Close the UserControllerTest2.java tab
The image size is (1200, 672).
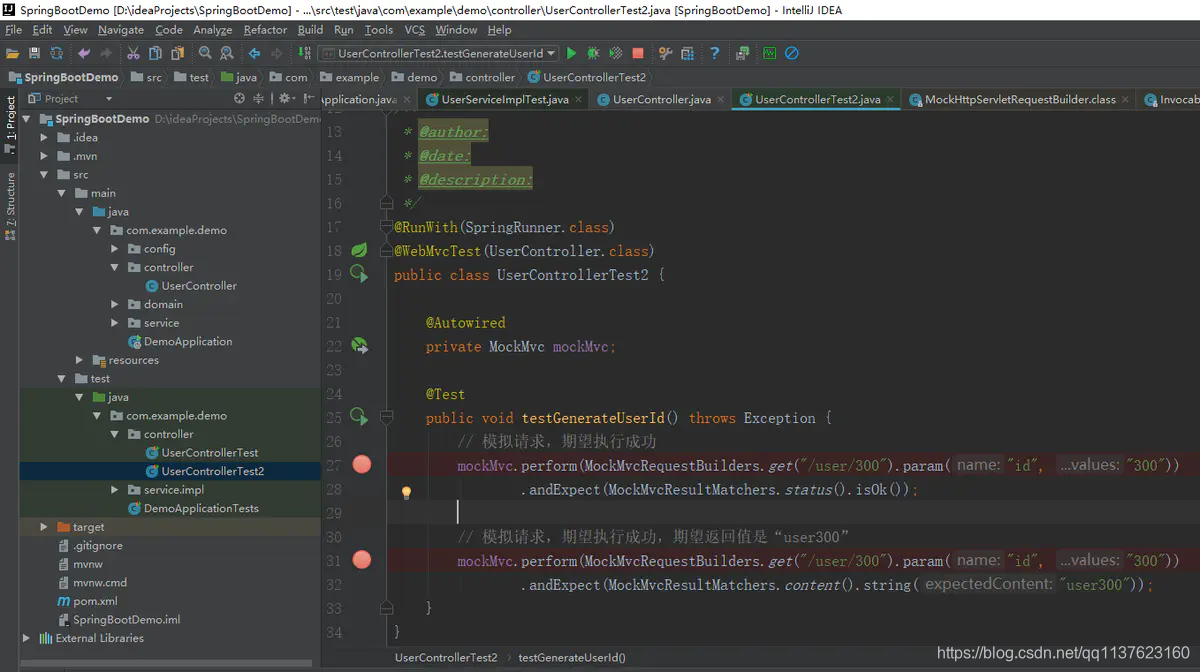point(889,100)
